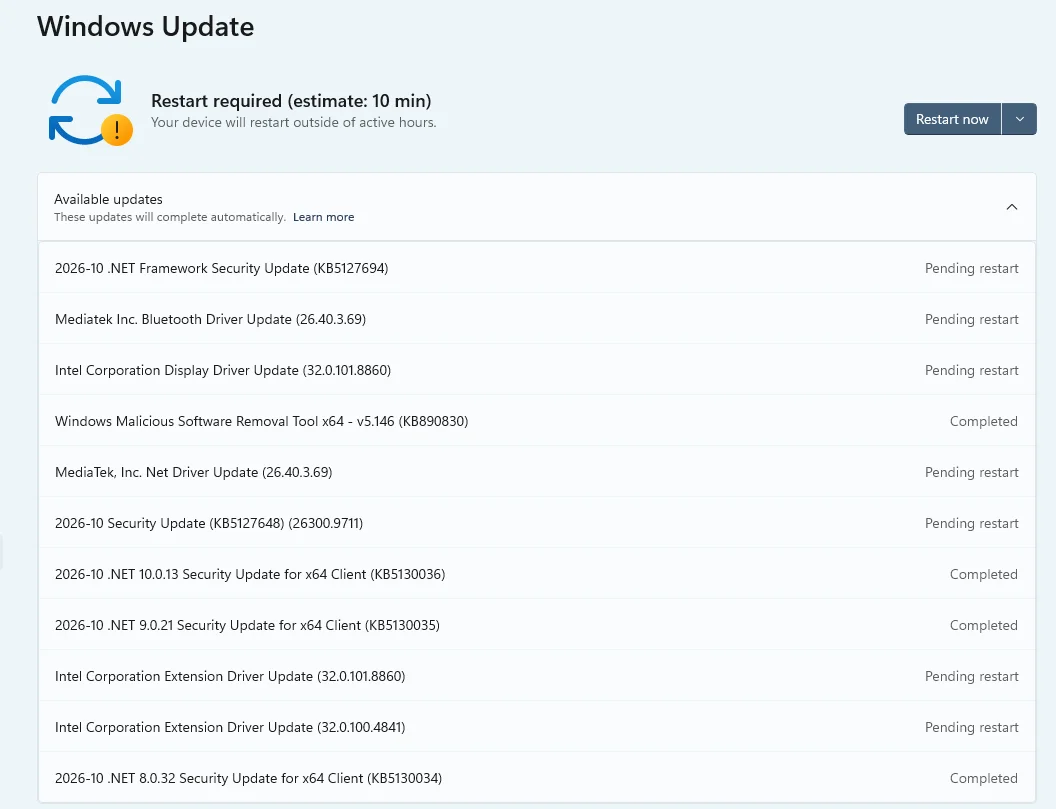Collapse the Available updates section
The image size is (1056, 809).
point(1011,207)
